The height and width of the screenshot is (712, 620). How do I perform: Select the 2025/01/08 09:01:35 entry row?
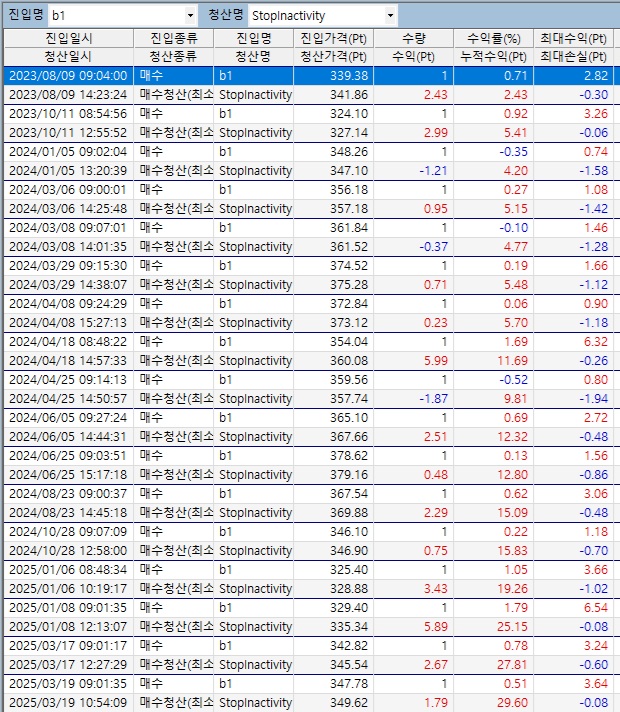coord(68,607)
